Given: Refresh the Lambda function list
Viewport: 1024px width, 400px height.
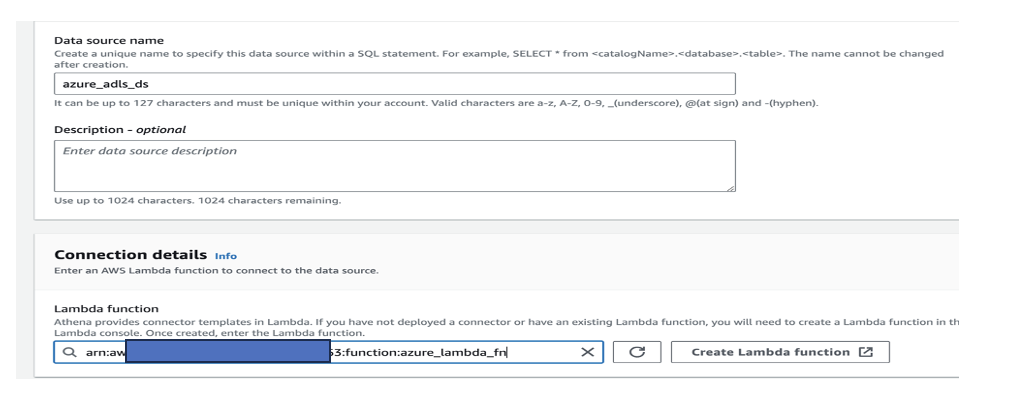Looking at the screenshot, I should click(637, 352).
